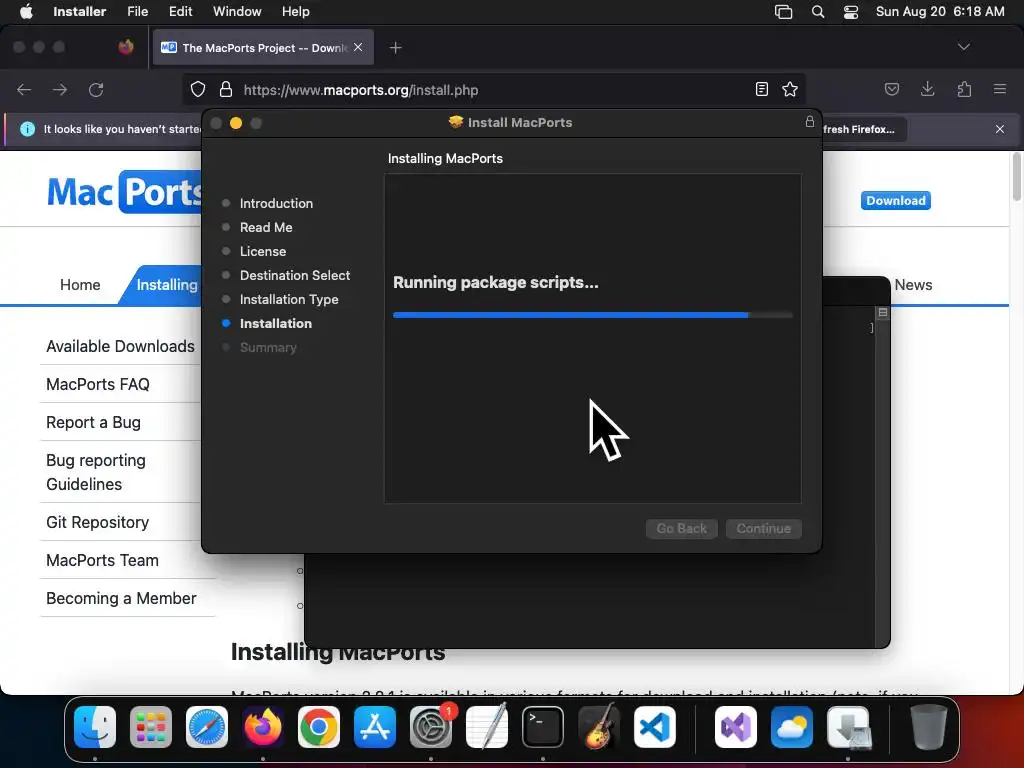Go forward in Firefox history
Viewport: 1024px width, 768px height.
pos(60,89)
